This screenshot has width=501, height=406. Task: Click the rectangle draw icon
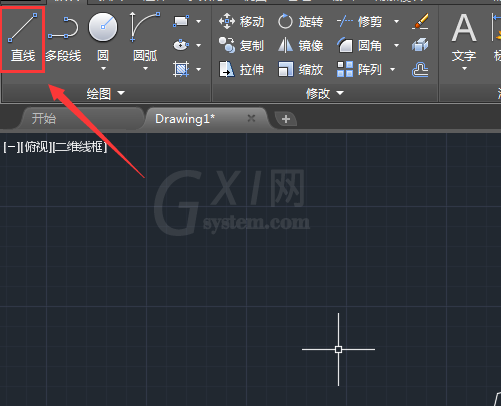click(181, 21)
